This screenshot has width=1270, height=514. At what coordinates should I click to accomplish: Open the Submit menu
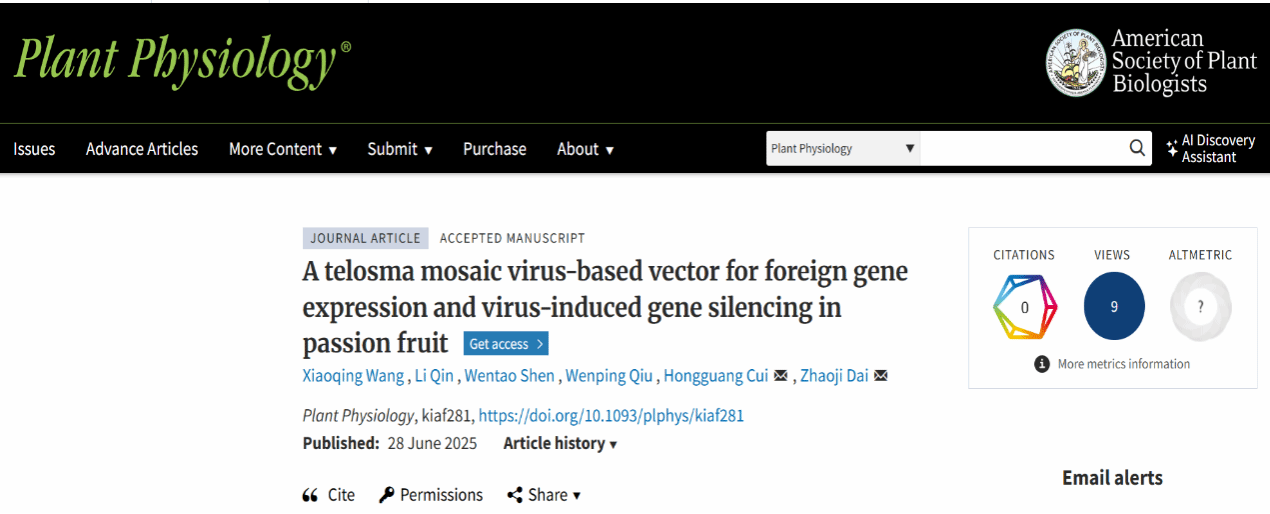click(x=400, y=149)
